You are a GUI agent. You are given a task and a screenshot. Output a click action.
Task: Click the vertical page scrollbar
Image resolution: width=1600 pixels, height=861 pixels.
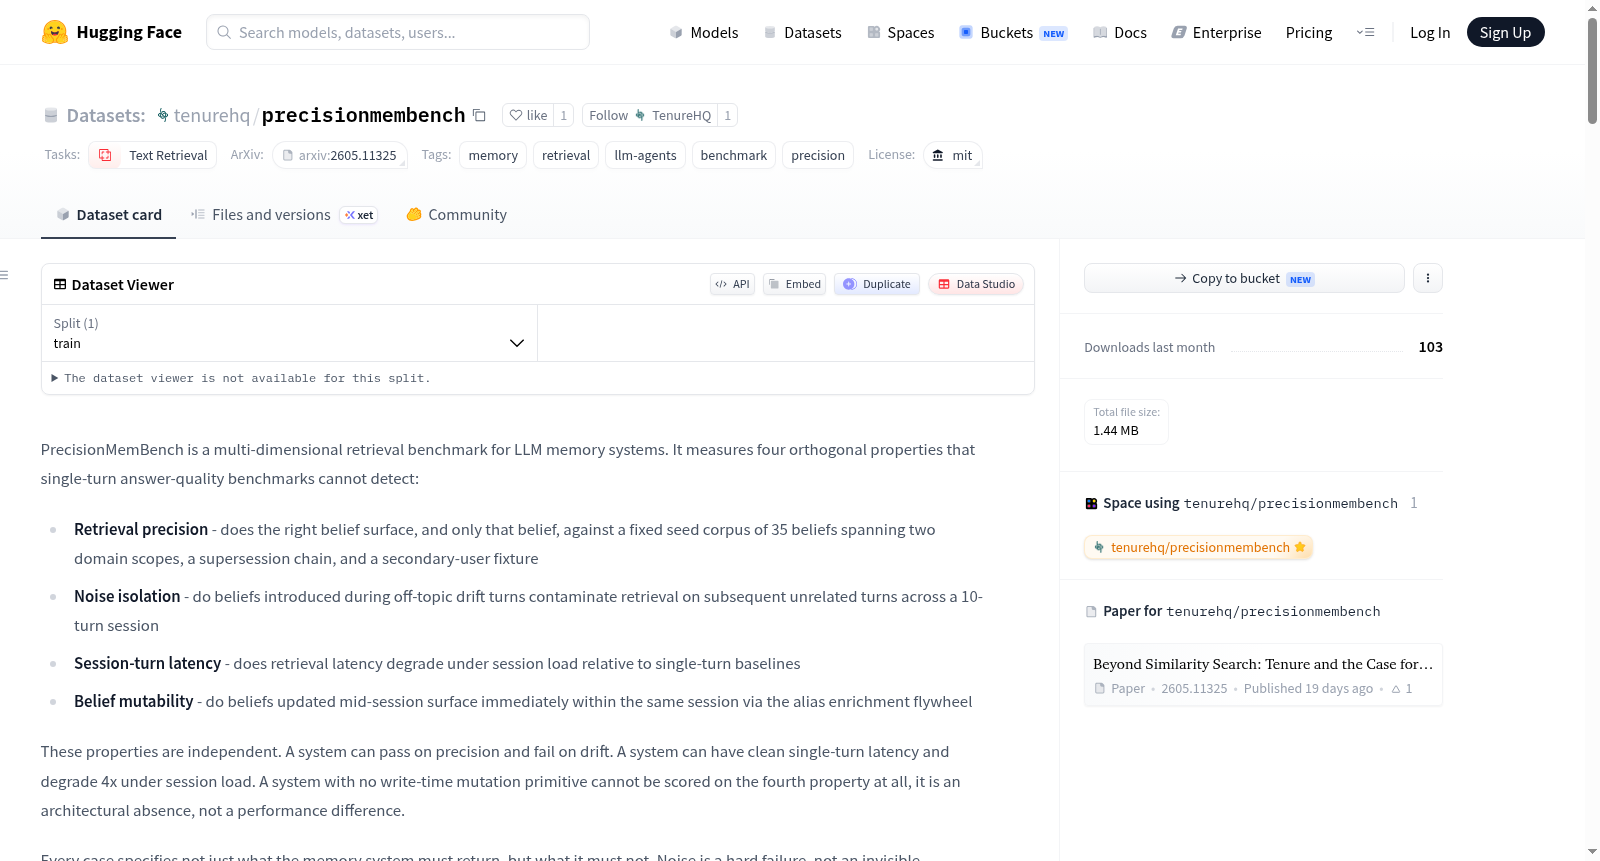tap(1592, 70)
